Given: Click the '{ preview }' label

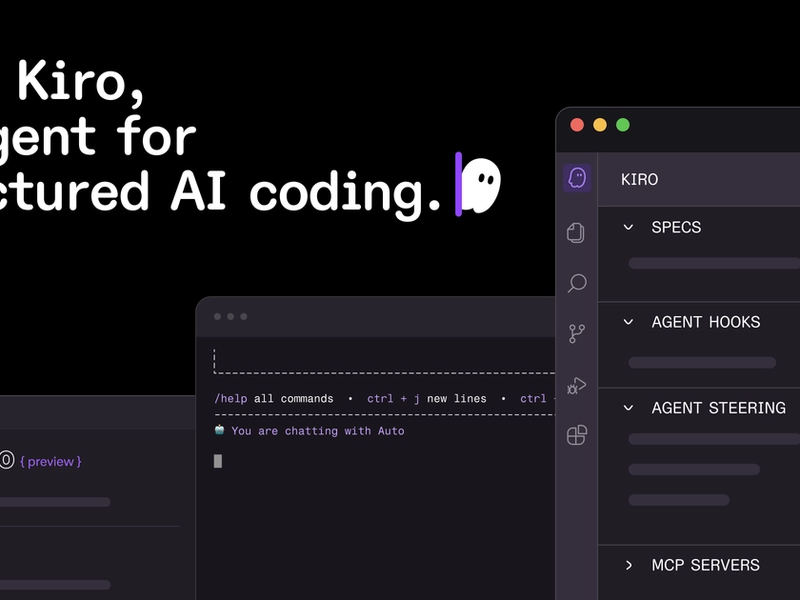Looking at the screenshot, I should 51,462.
